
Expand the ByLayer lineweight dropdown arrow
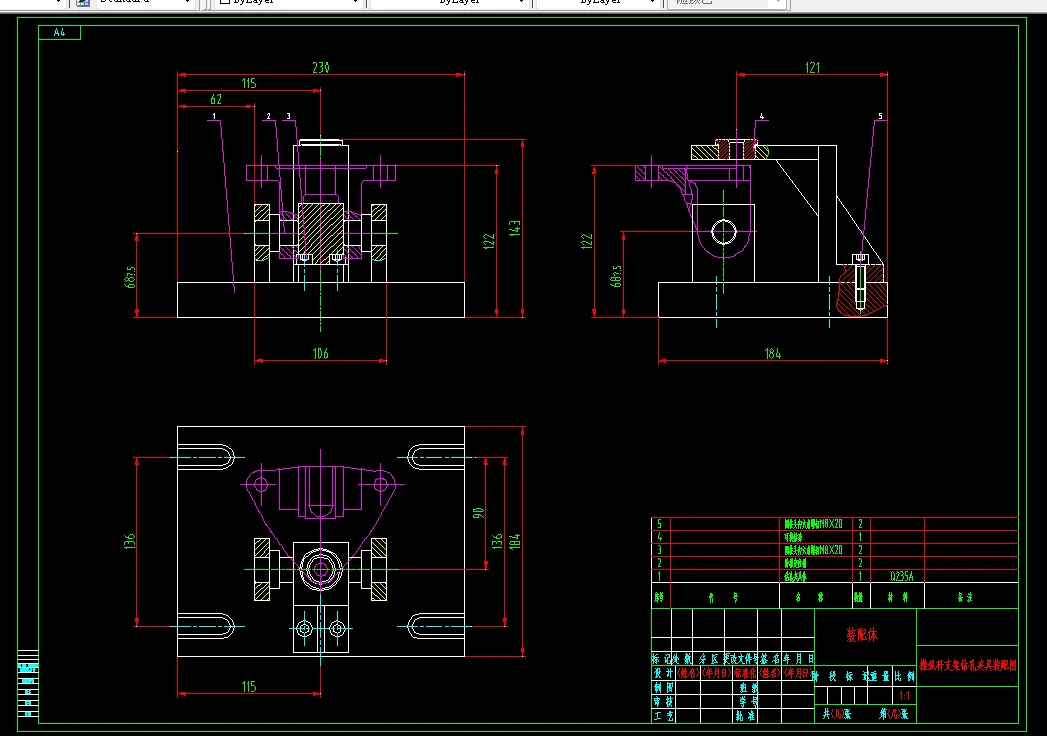[652, 2]
